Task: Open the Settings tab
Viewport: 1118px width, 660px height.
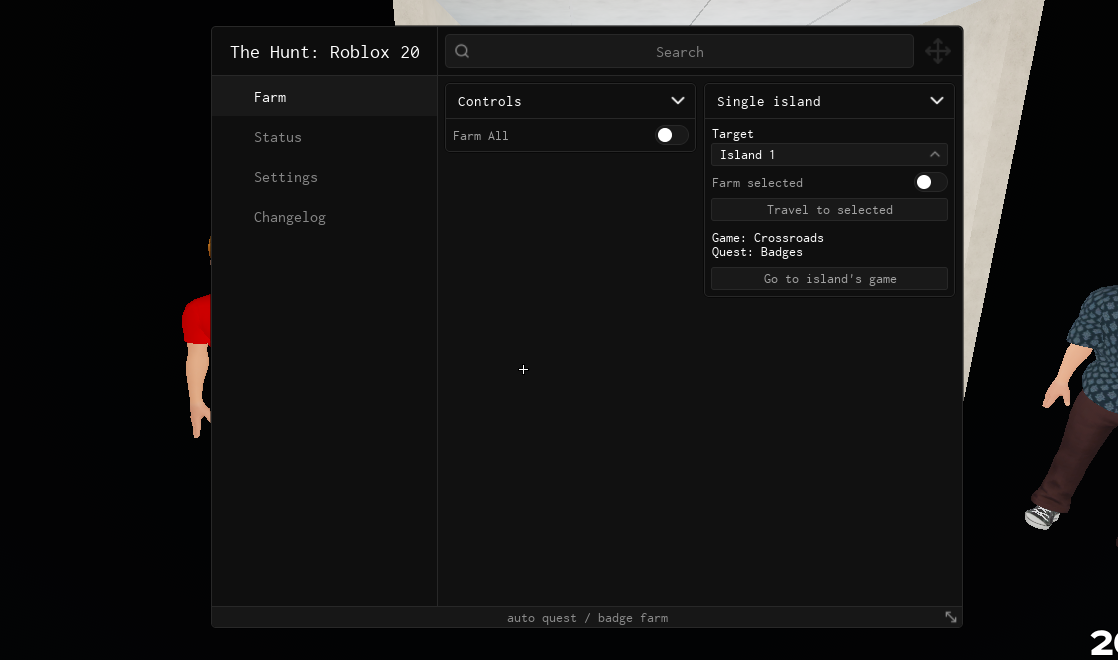Action: (x=324, y=177)
